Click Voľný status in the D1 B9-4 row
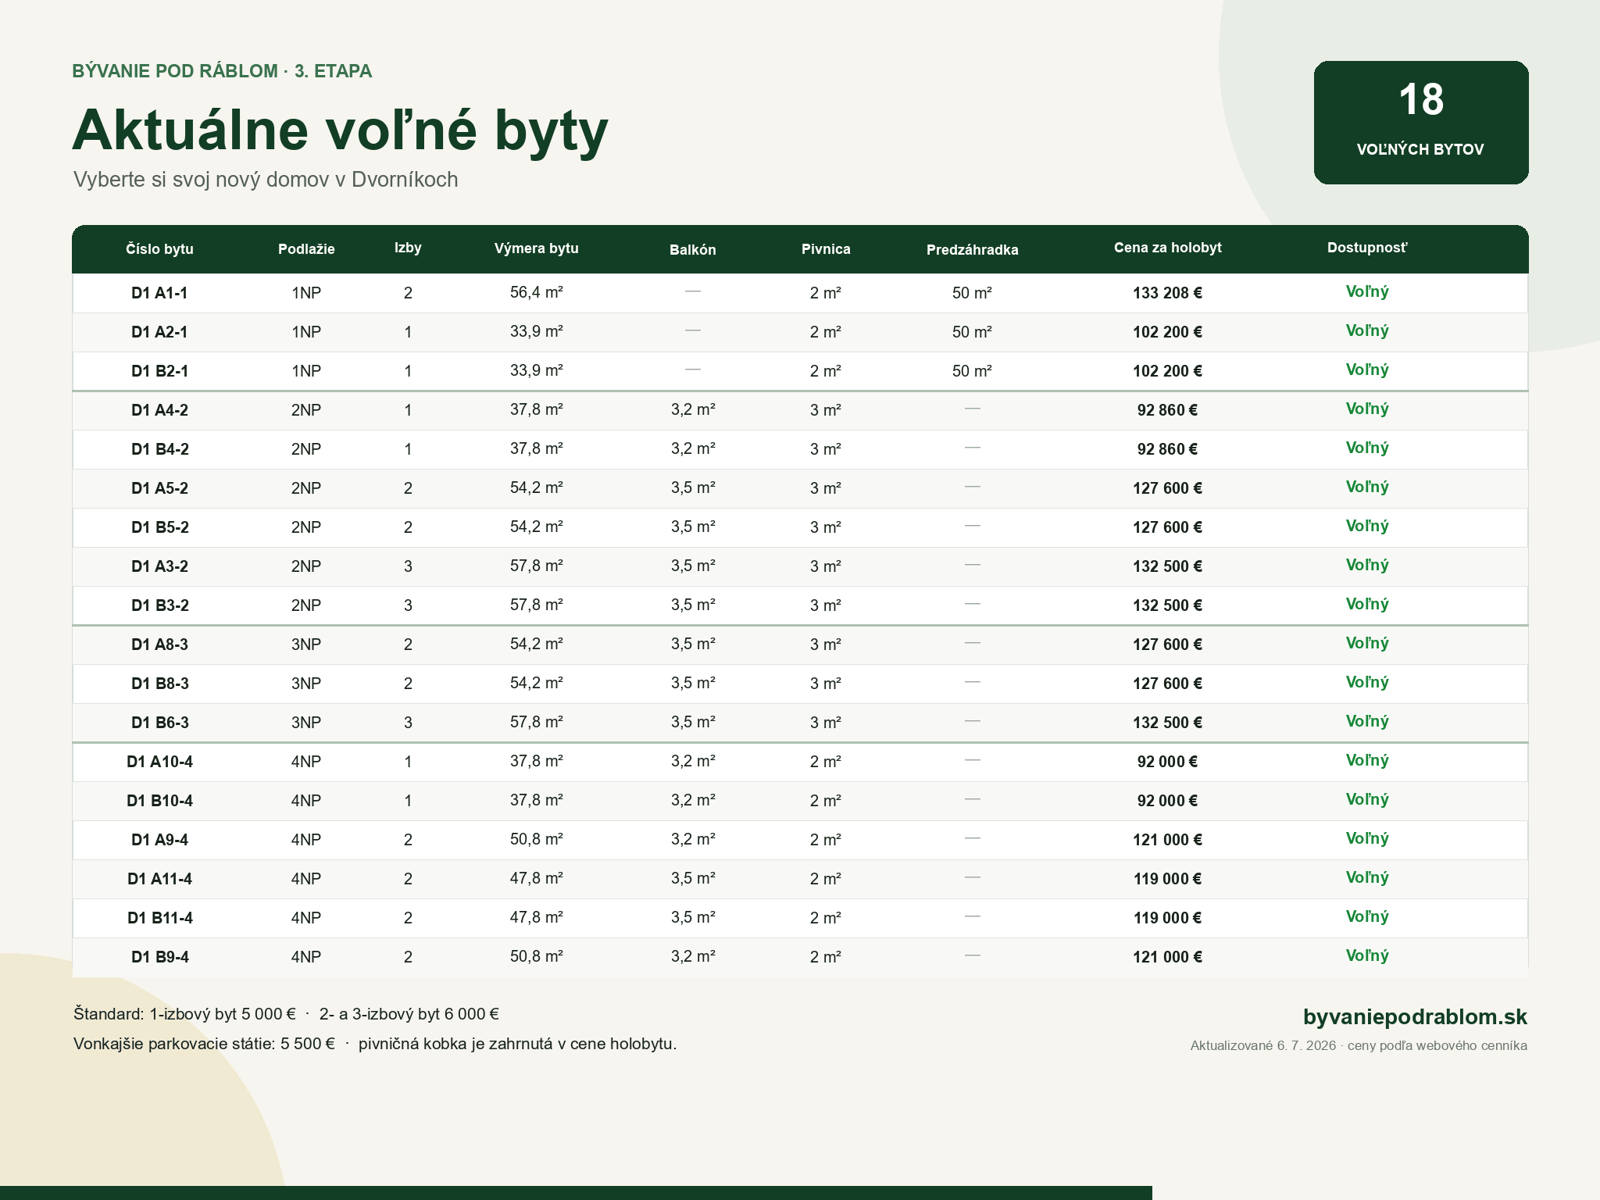The image size is (1600, 1200). pos(1367,956)
